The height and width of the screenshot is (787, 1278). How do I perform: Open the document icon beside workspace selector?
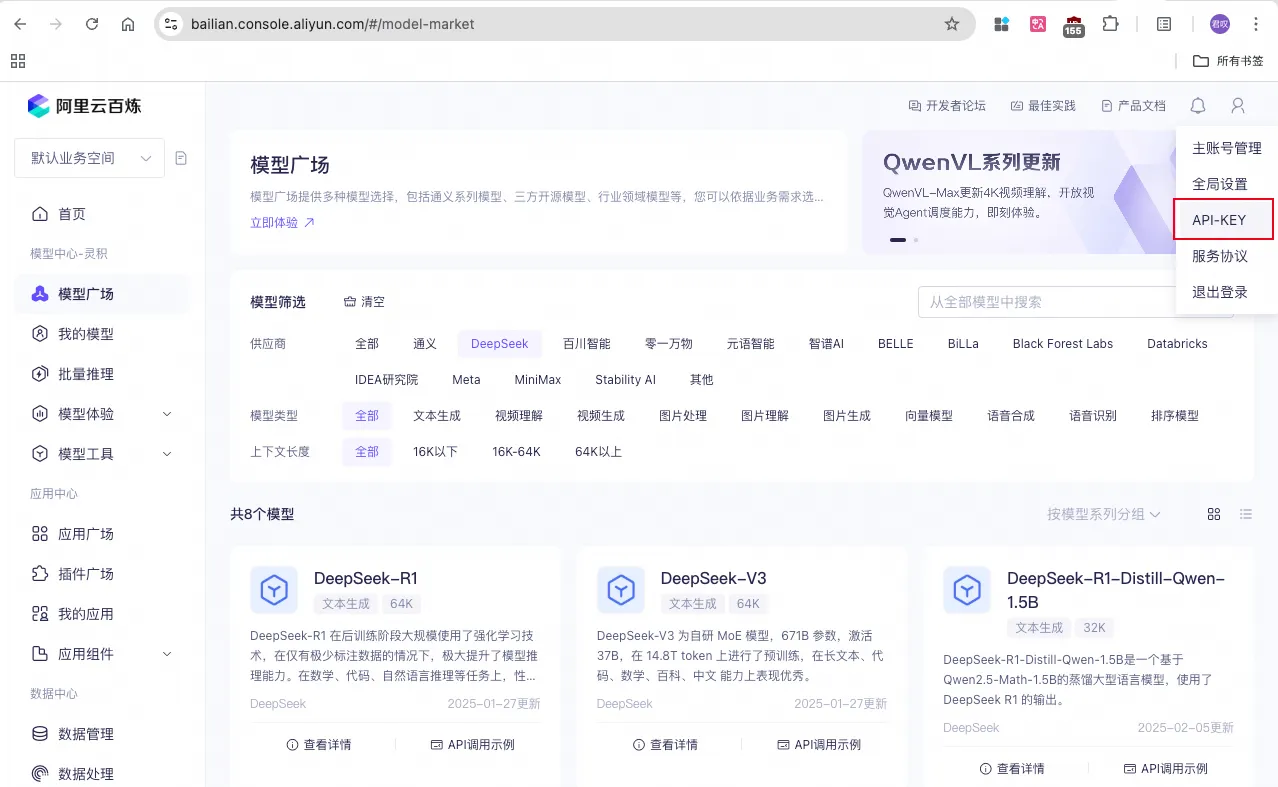pos(181,158)
